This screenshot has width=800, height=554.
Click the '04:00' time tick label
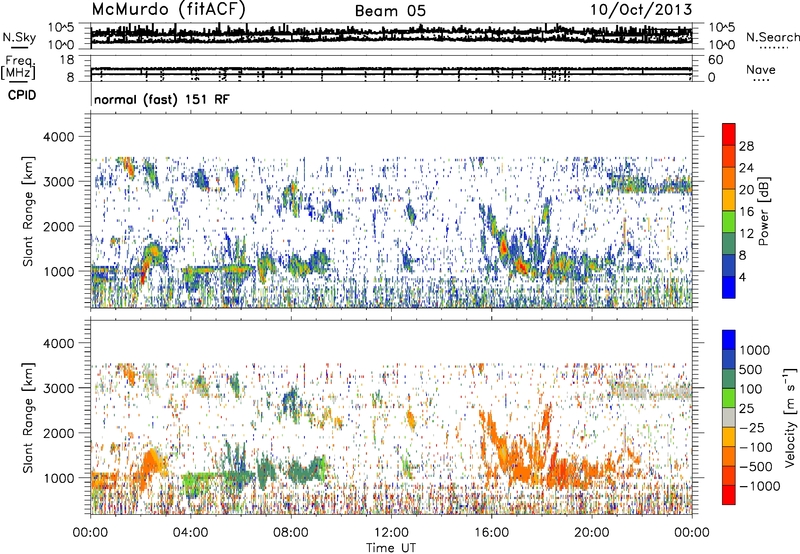point(190,533)
